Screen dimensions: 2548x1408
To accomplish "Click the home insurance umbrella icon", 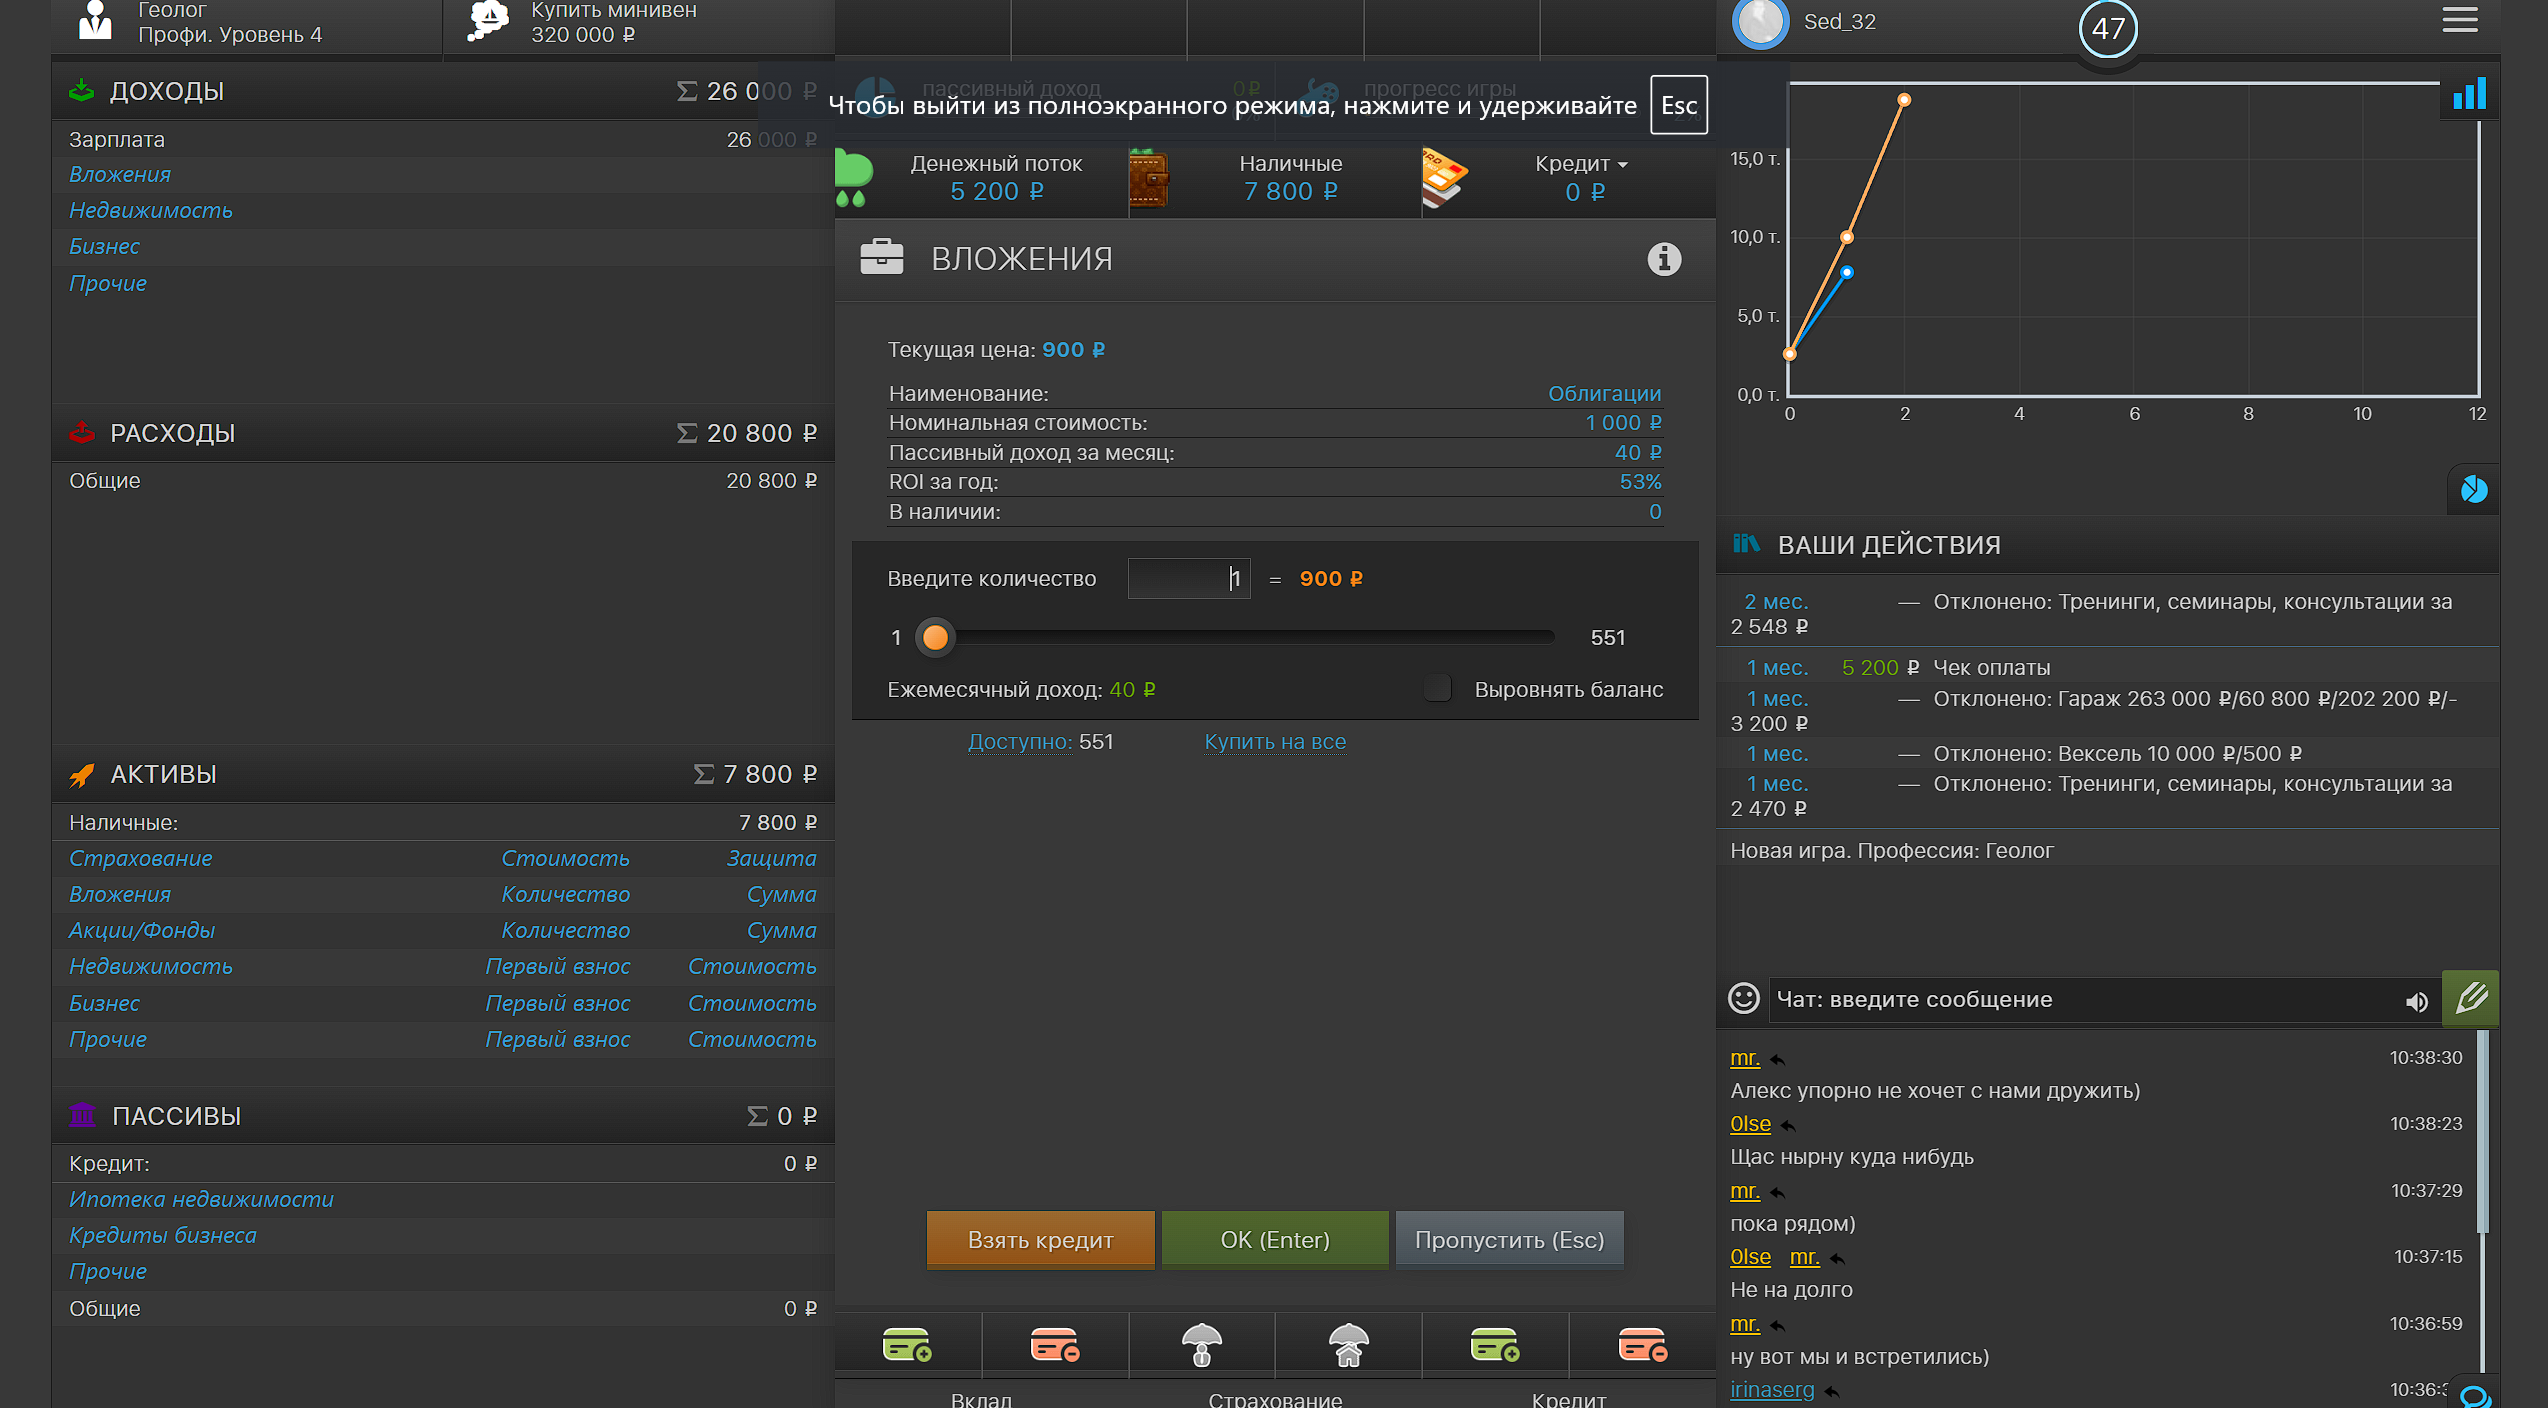I will [1348, 1345].
